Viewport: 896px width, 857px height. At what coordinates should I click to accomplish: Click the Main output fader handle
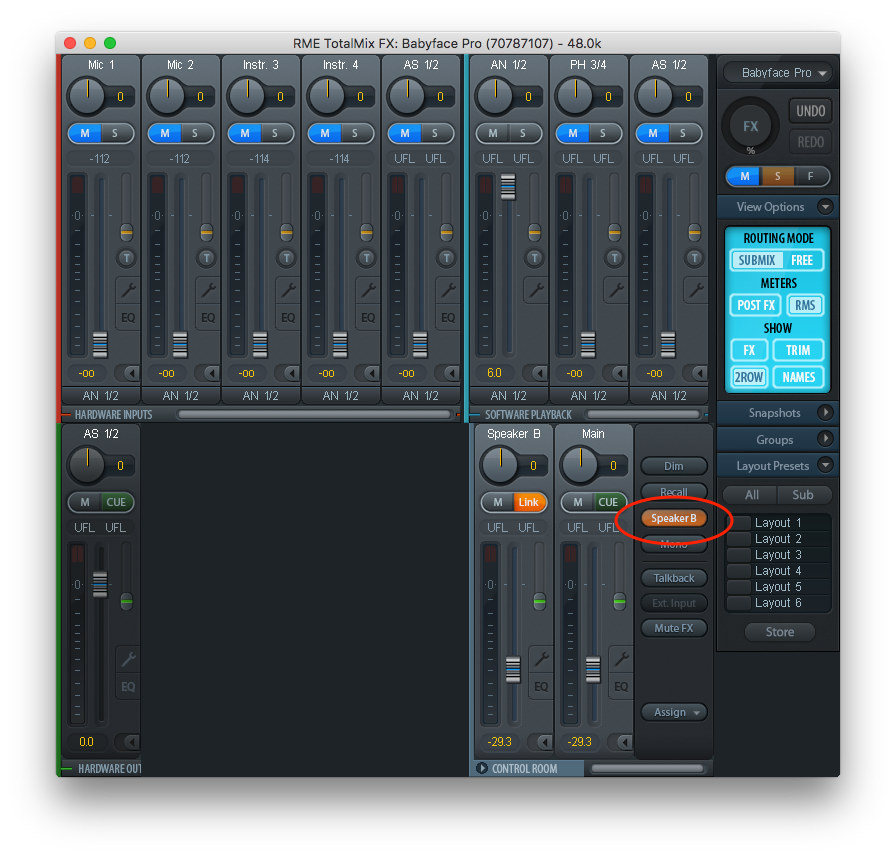pos(593,670)
